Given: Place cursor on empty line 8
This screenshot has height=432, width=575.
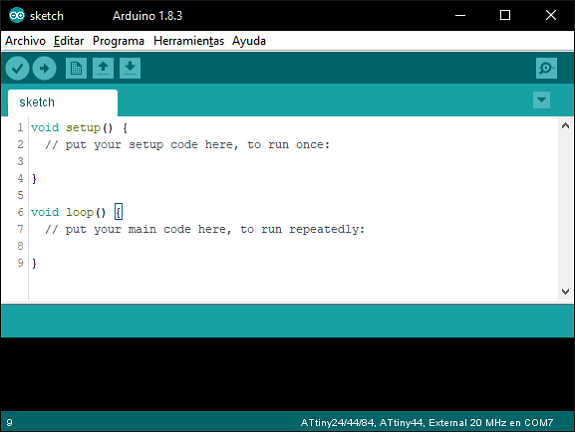Looking at the screenshot, I should tap(293, 246).
